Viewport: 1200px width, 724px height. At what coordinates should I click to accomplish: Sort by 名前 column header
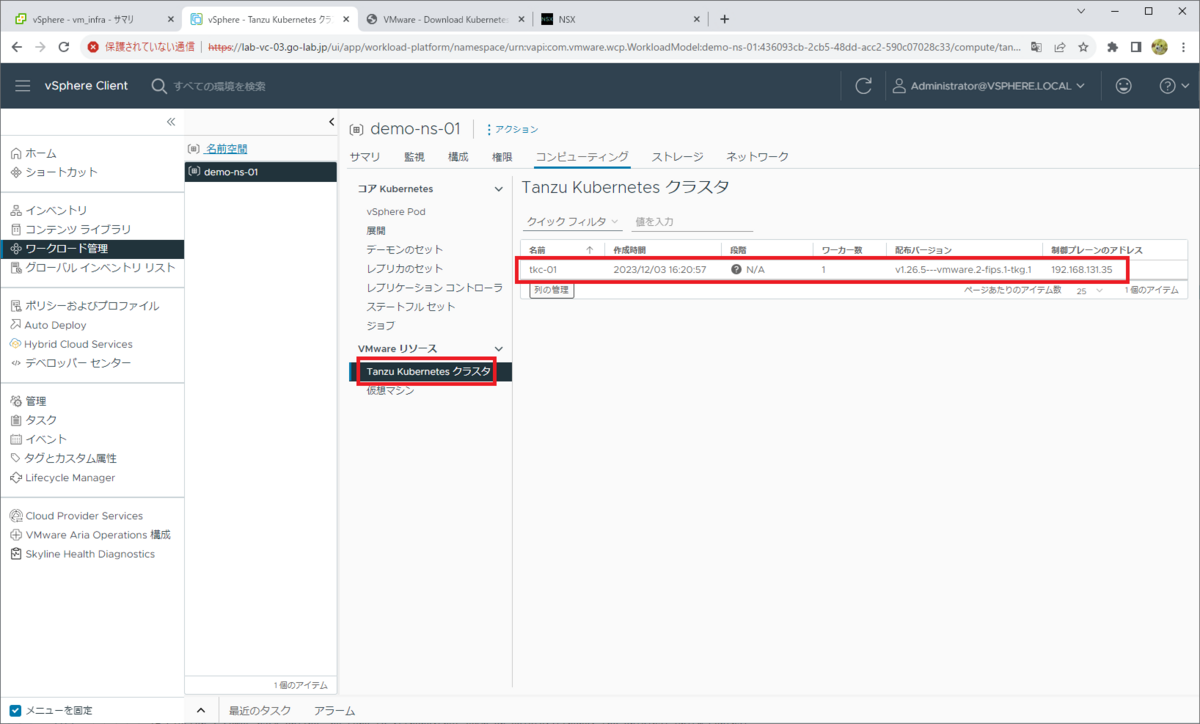point(538,249)
